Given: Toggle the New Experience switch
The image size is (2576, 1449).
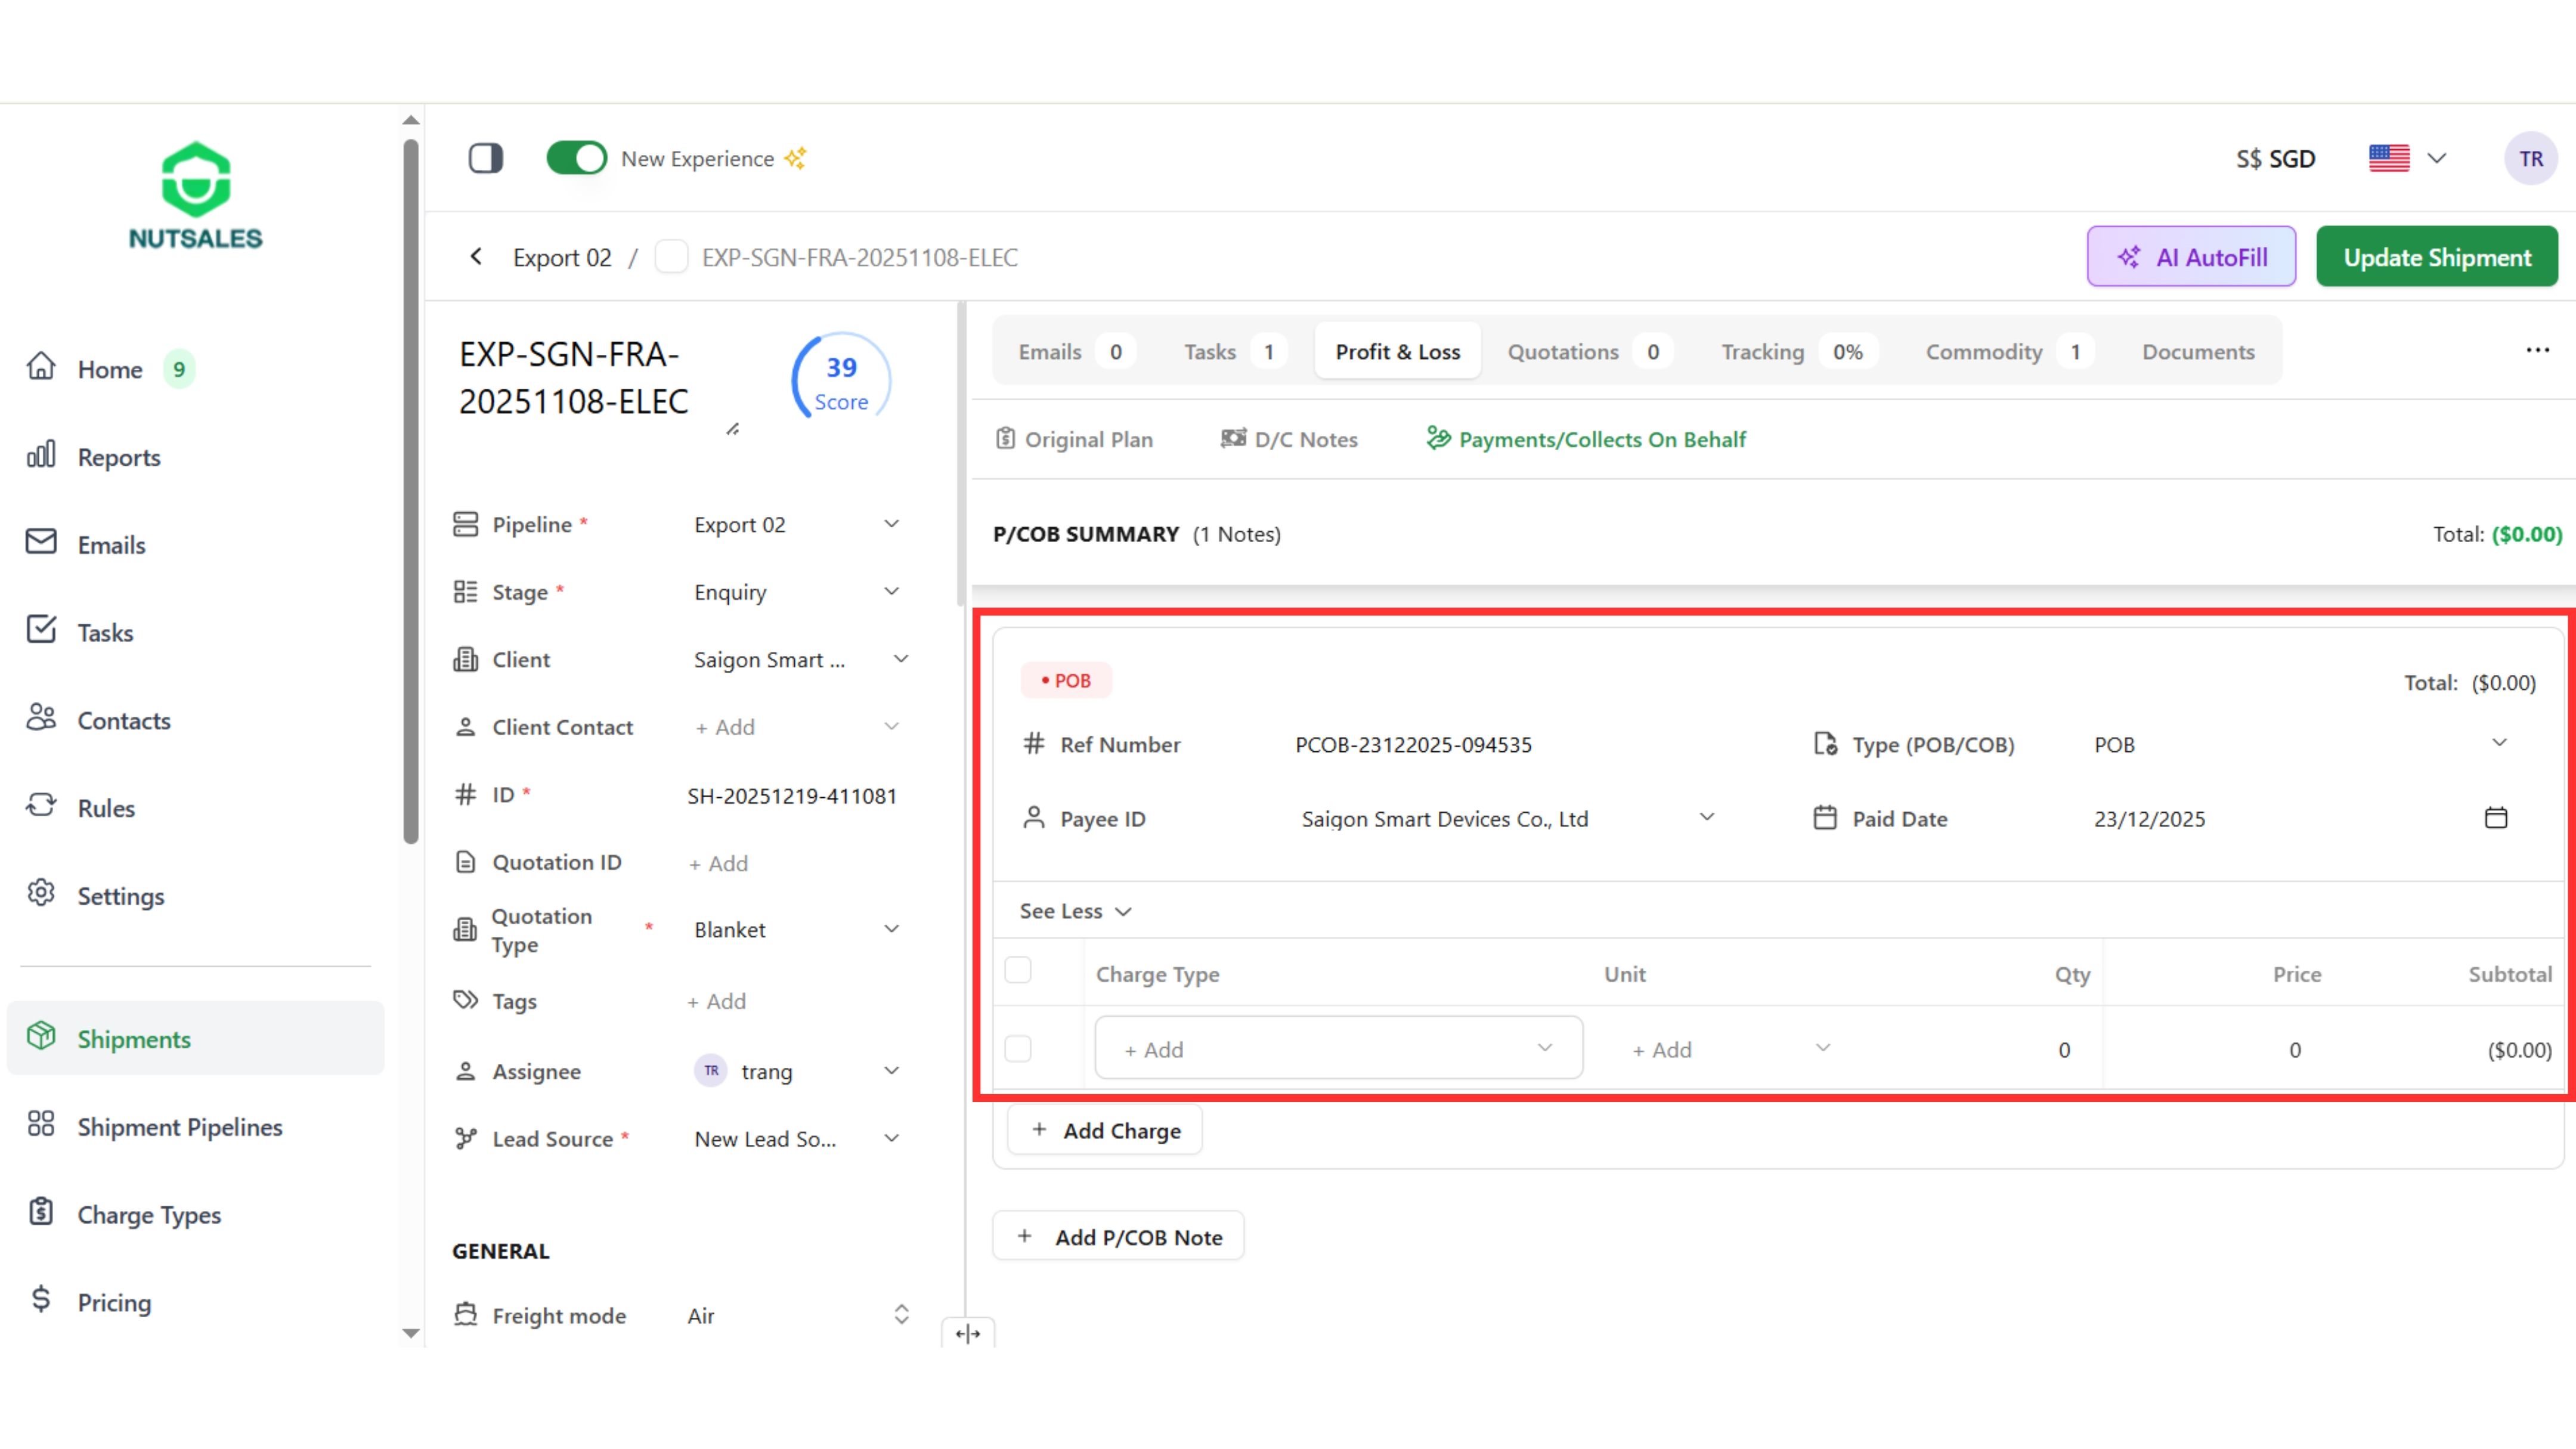Looking at the screenshot, I should pyautogui.click(x=576, y=158).
